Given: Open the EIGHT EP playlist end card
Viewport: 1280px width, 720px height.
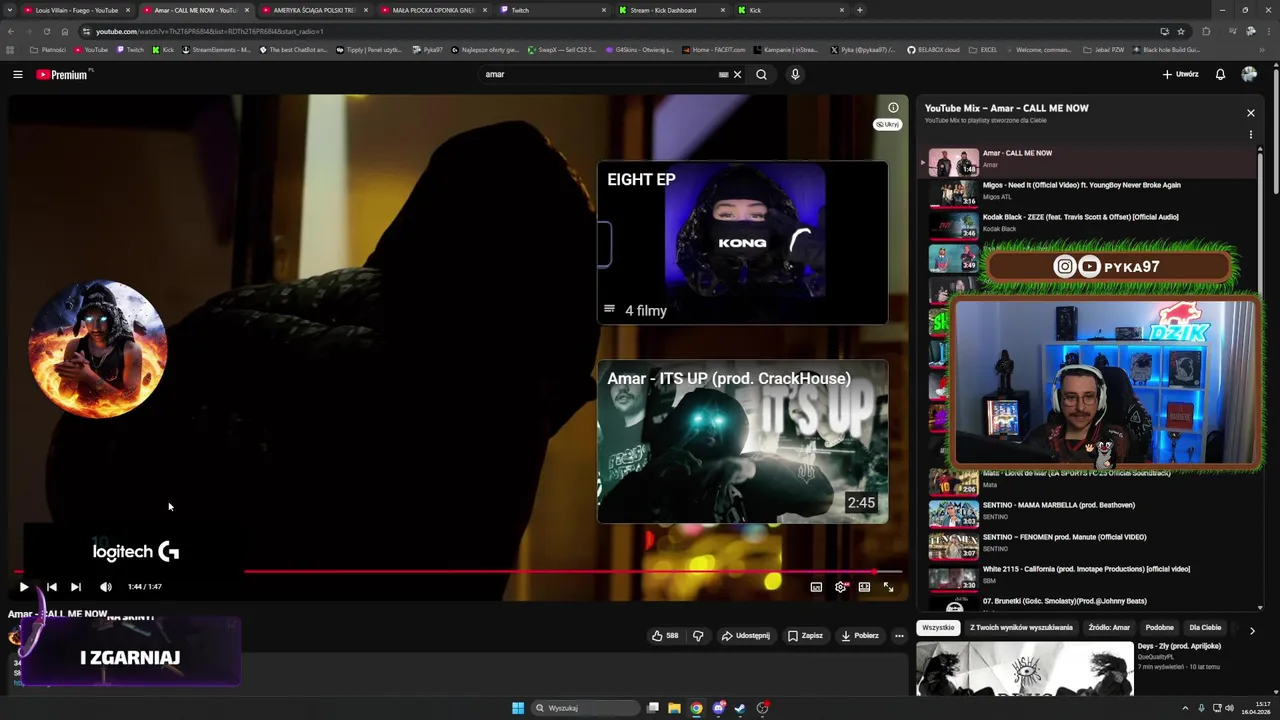Looking at the screenshot, I should coord(742,243).
